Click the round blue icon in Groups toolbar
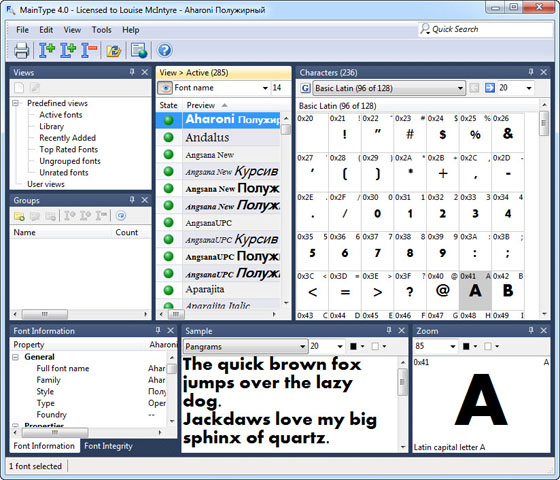Image resolution: width=560 pixels, height=480 pixels. click(121, 215)
